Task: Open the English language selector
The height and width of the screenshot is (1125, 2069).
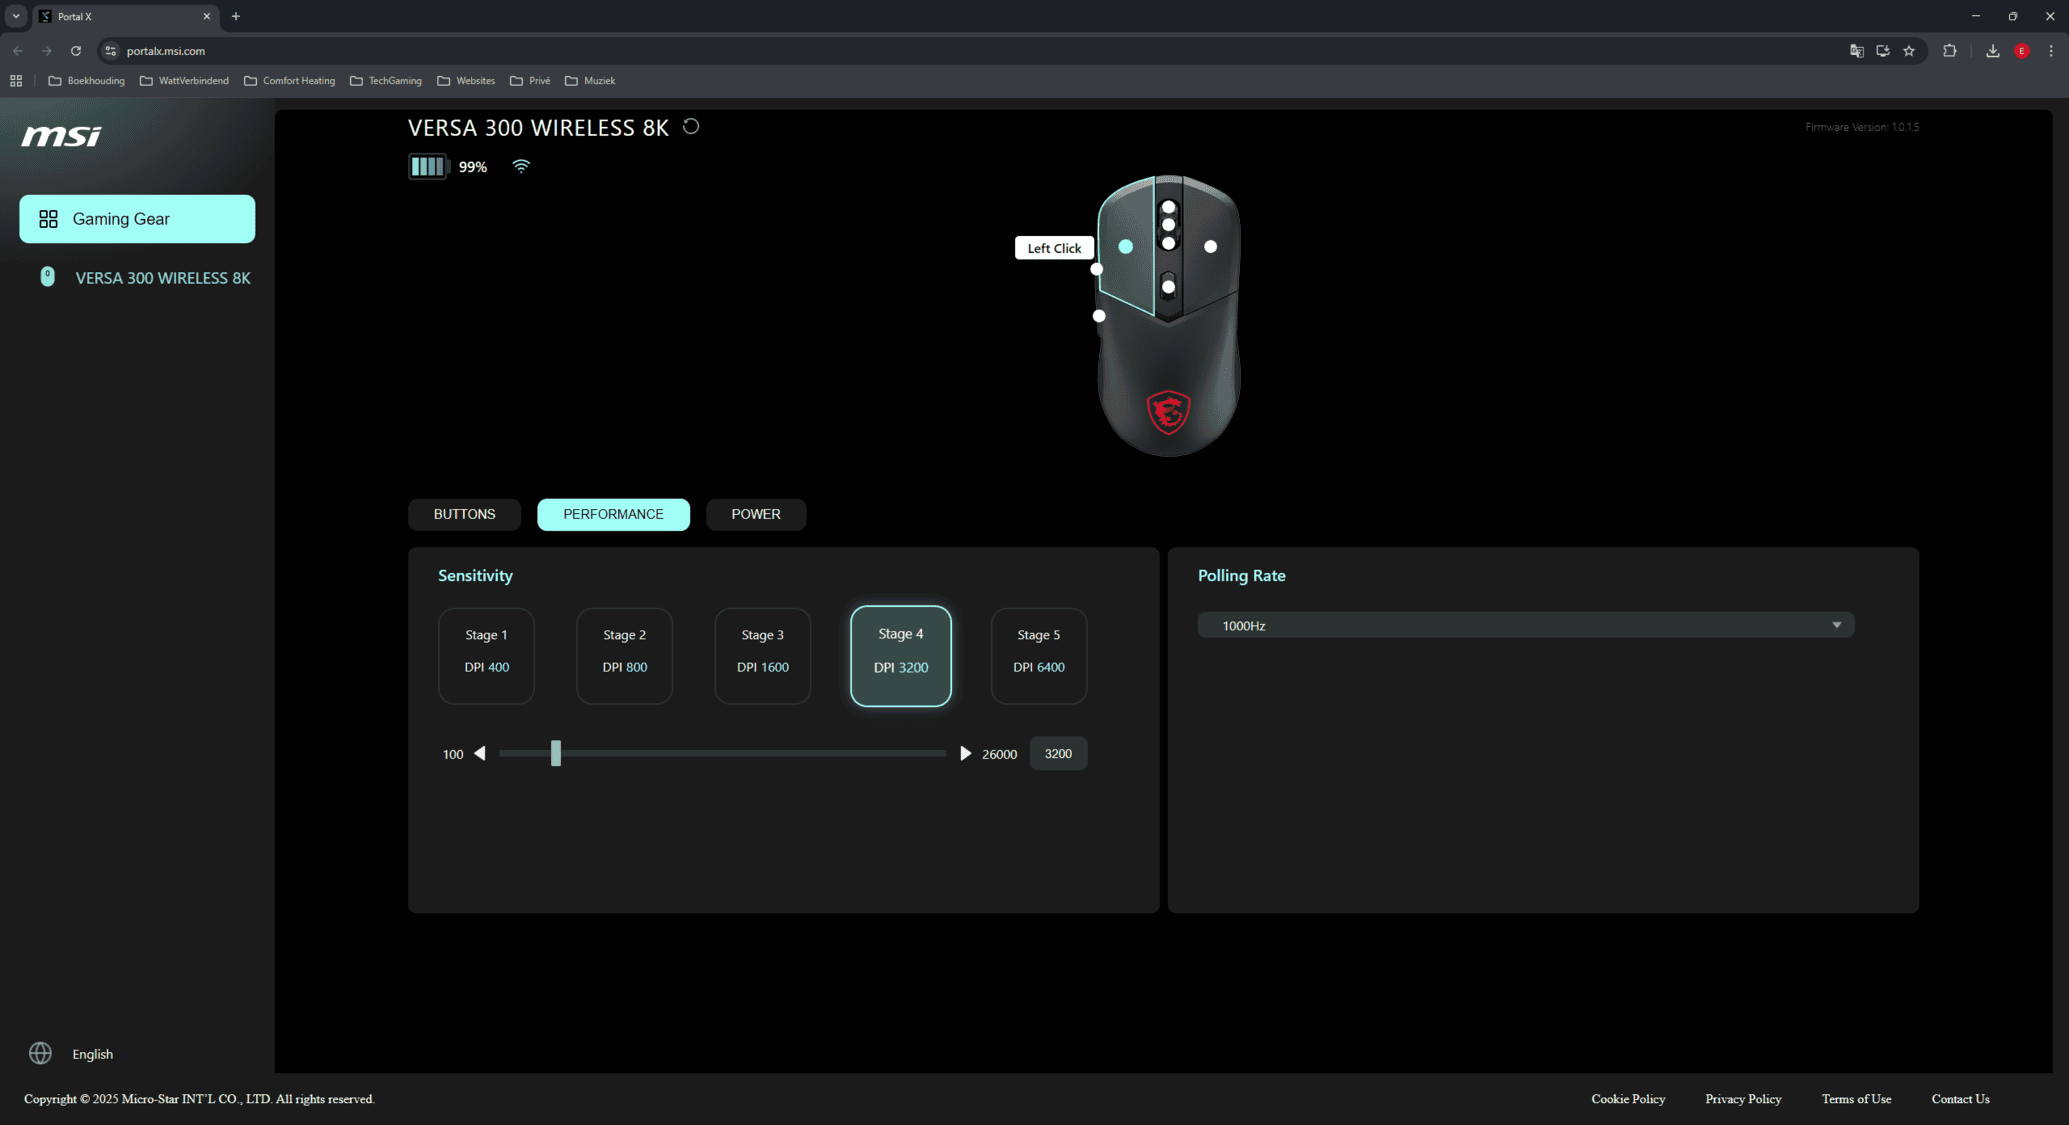Action: (92, 1054)
